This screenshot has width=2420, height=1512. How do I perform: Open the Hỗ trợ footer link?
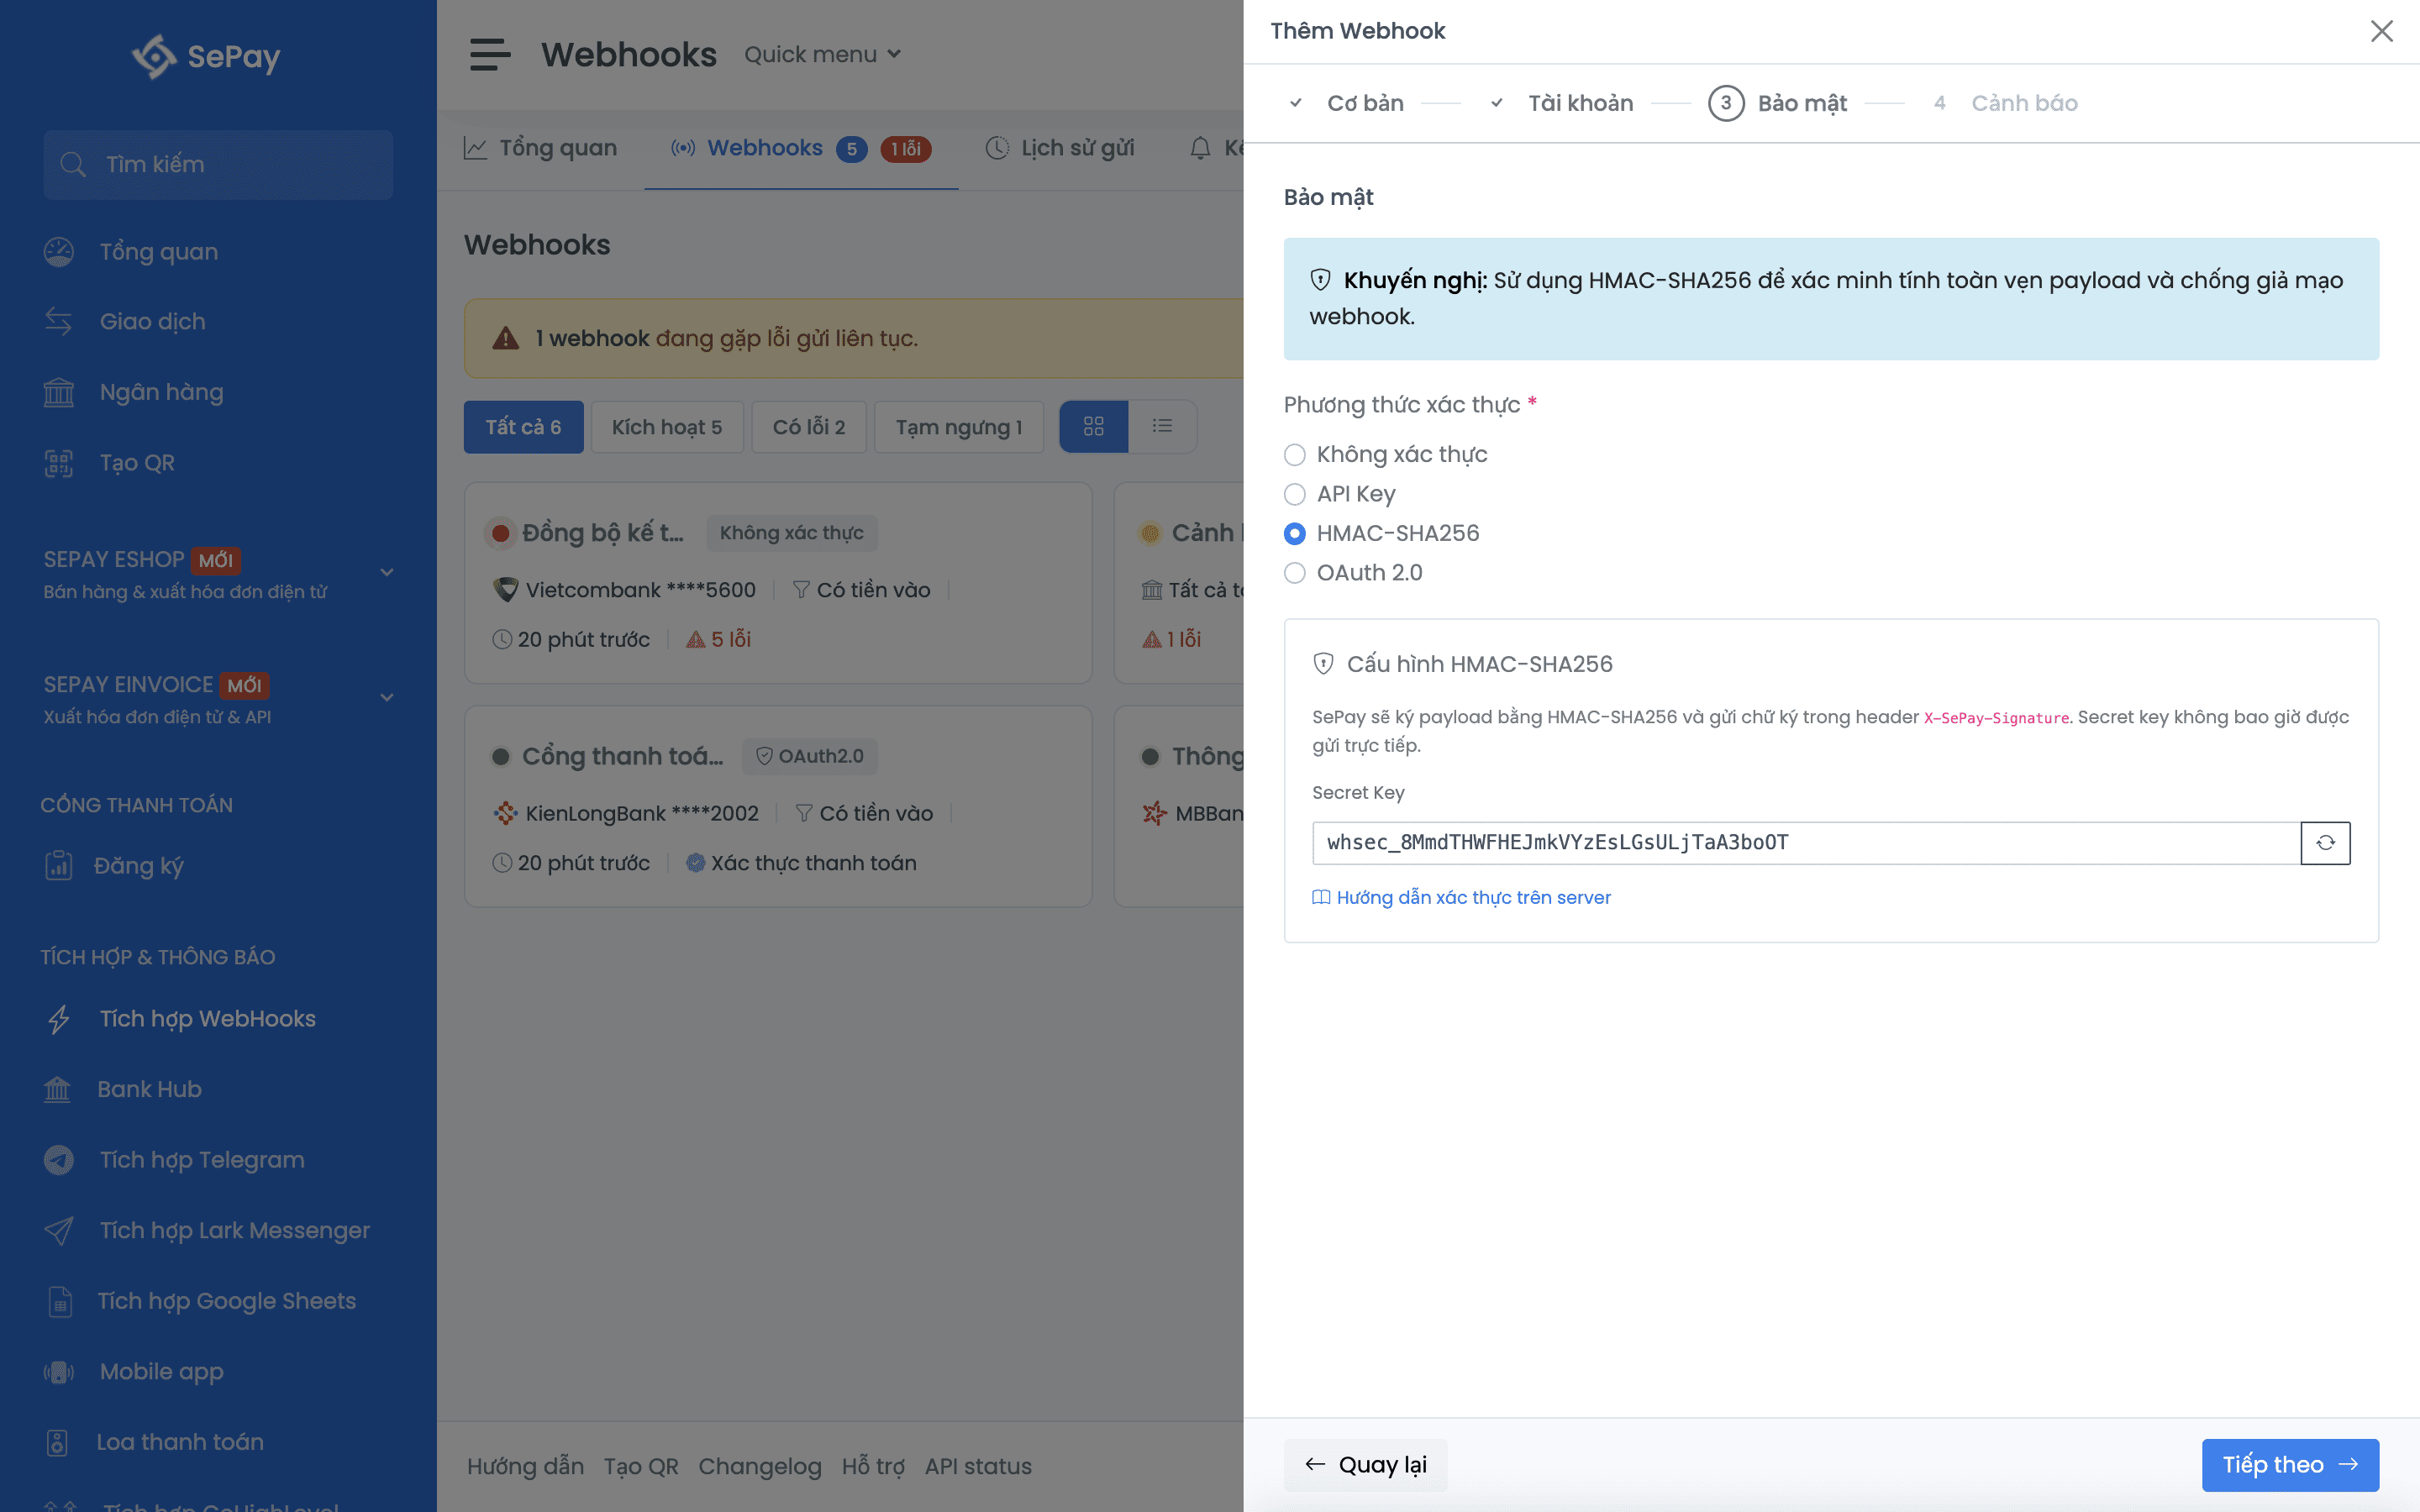[x=873, y=1467]
